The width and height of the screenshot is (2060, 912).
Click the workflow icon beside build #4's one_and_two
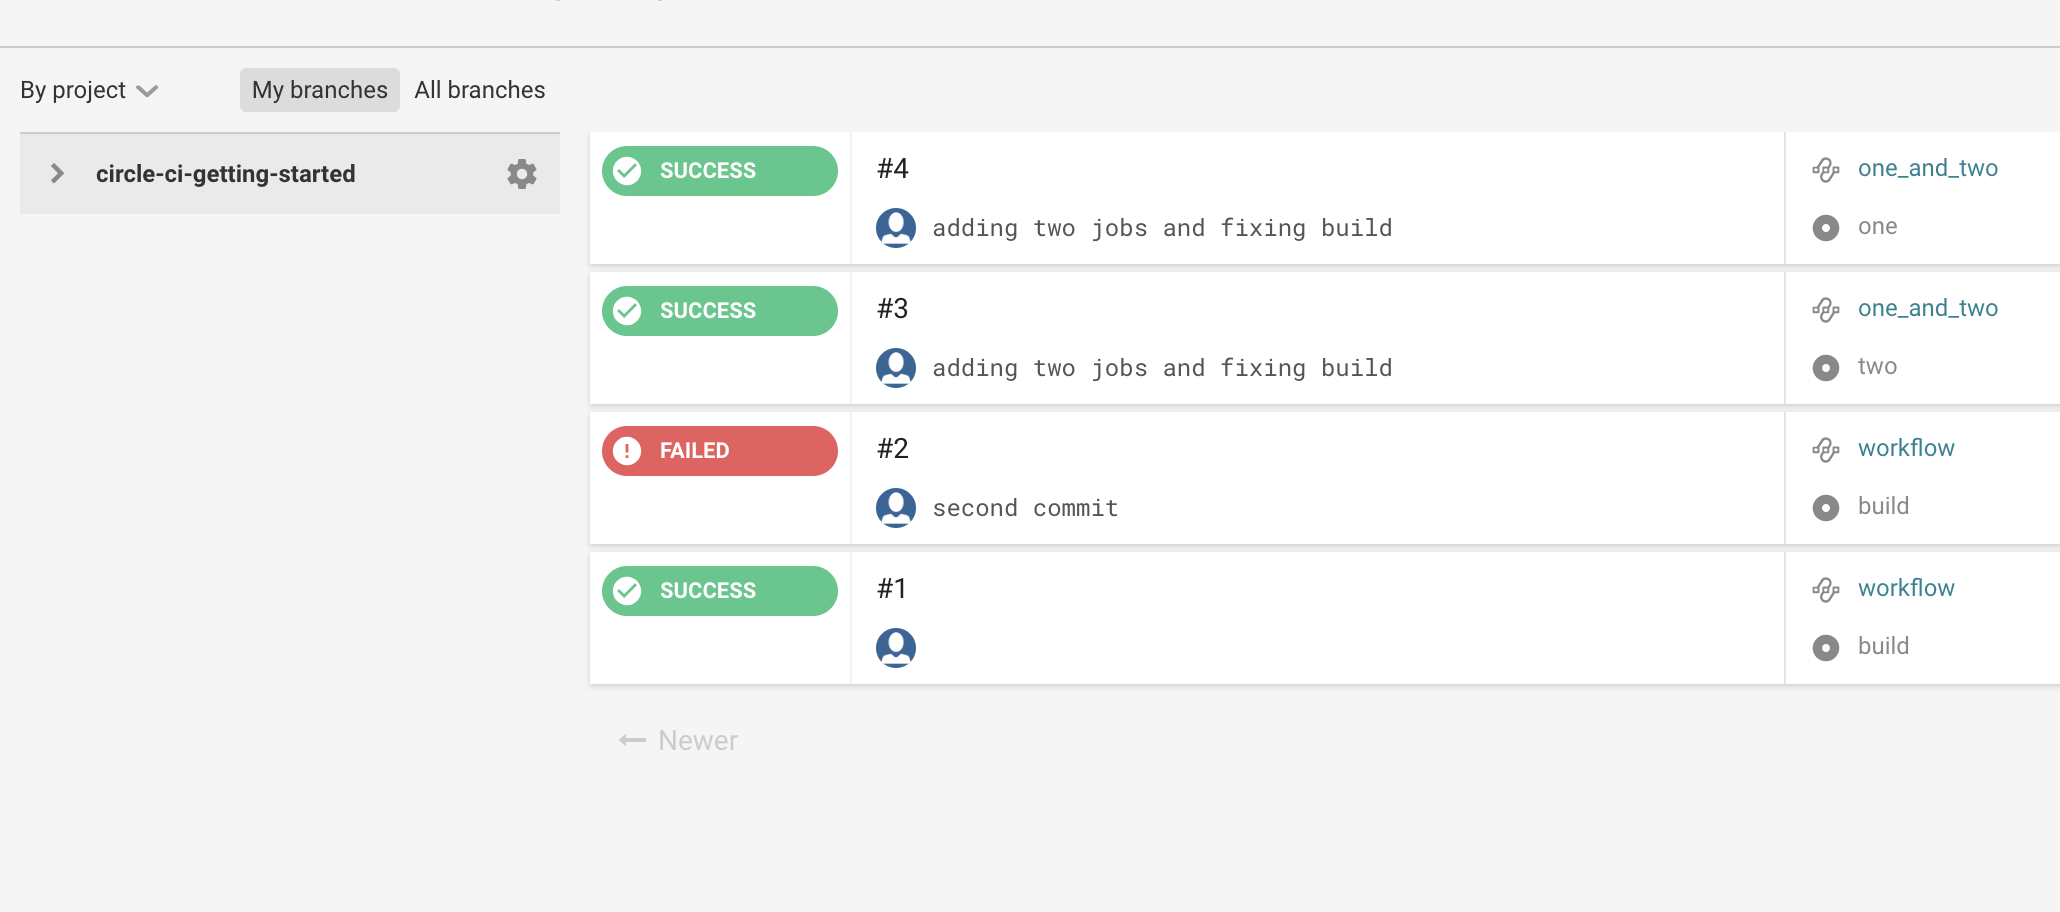(1825, 170)
